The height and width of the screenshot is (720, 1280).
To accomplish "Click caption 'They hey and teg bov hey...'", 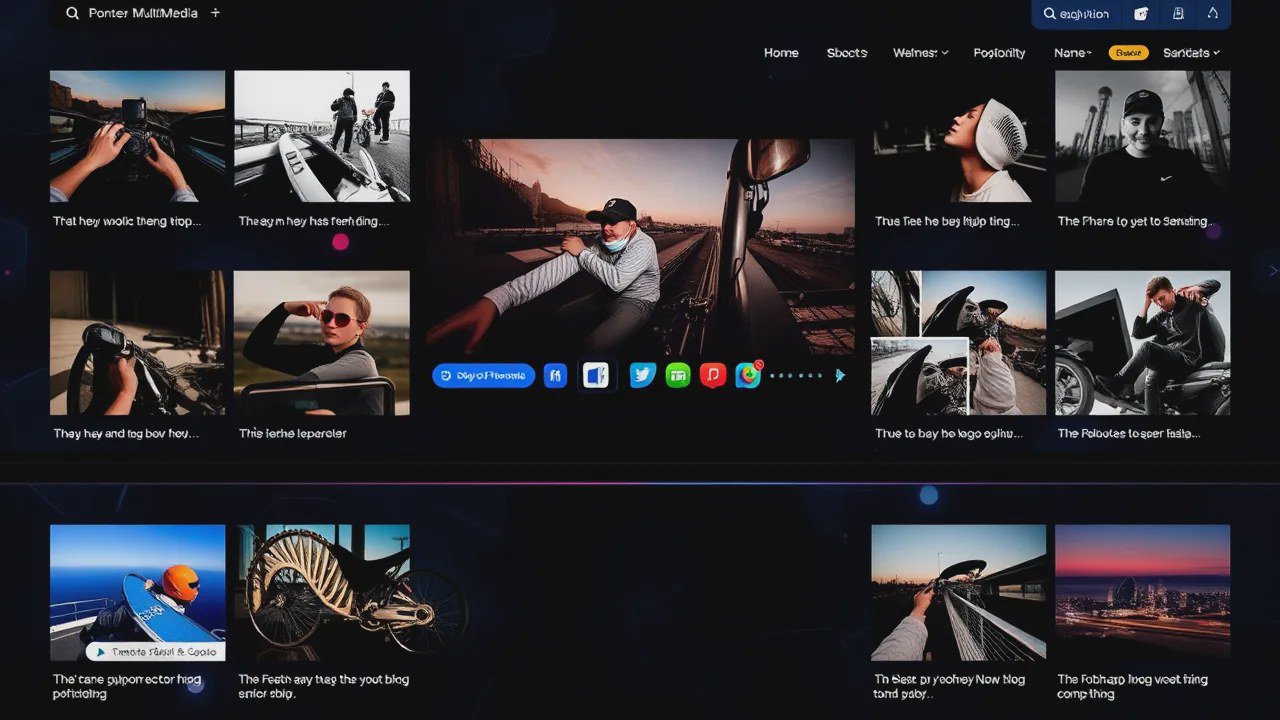I will 126,434.
